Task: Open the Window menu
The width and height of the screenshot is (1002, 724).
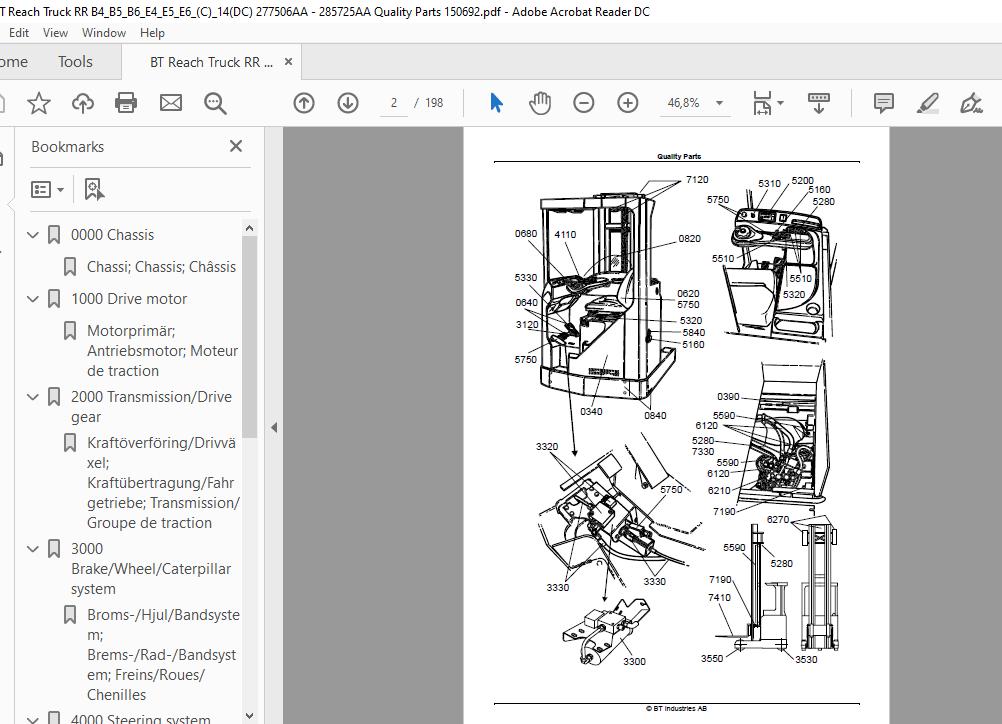Action: pos(103,32)
